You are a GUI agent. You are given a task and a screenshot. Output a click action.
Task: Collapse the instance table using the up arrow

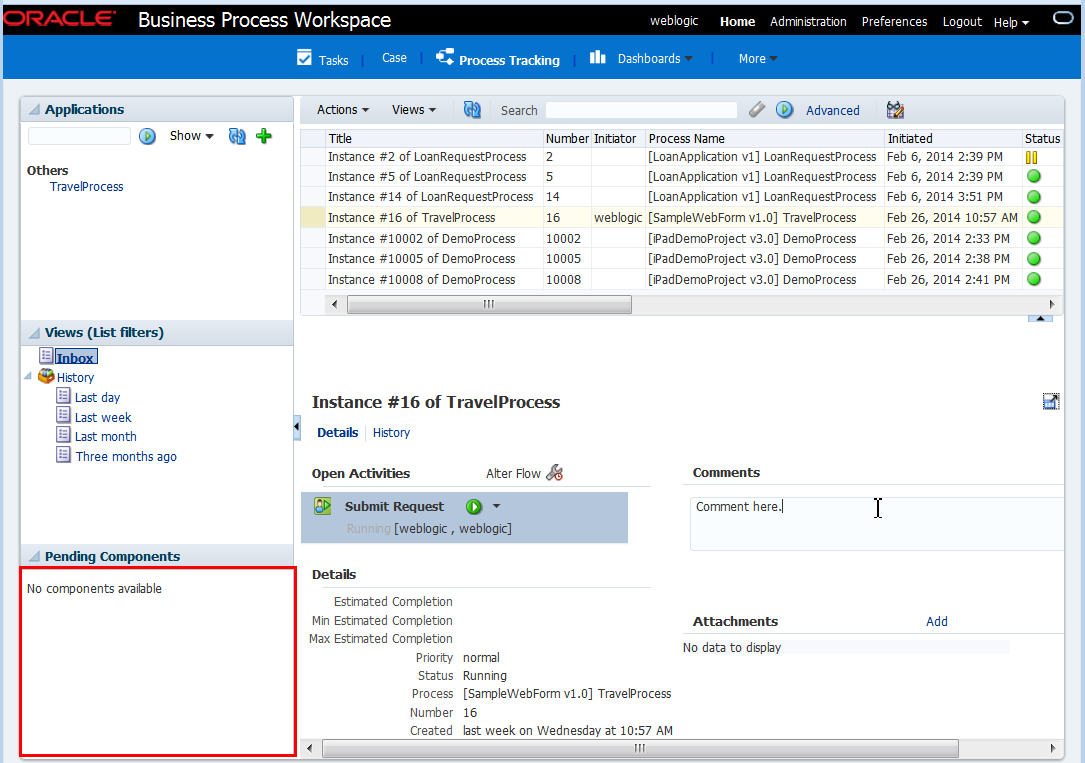tap(1040, 318)
